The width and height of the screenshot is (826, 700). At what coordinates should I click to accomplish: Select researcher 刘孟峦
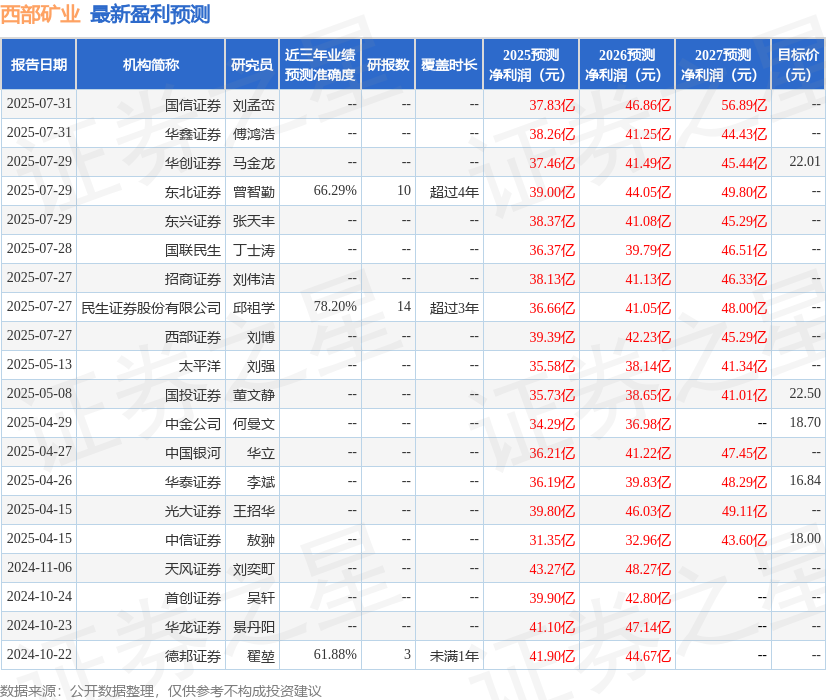coord(254,105)
